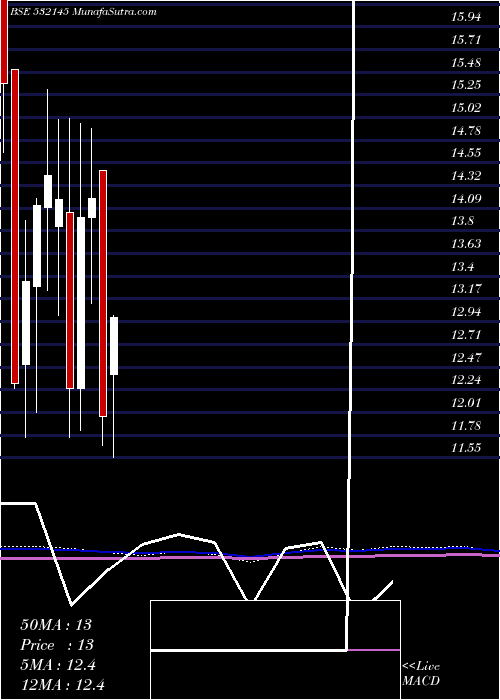Select the red candlestick just left of the last white candle

pos(103,293)
